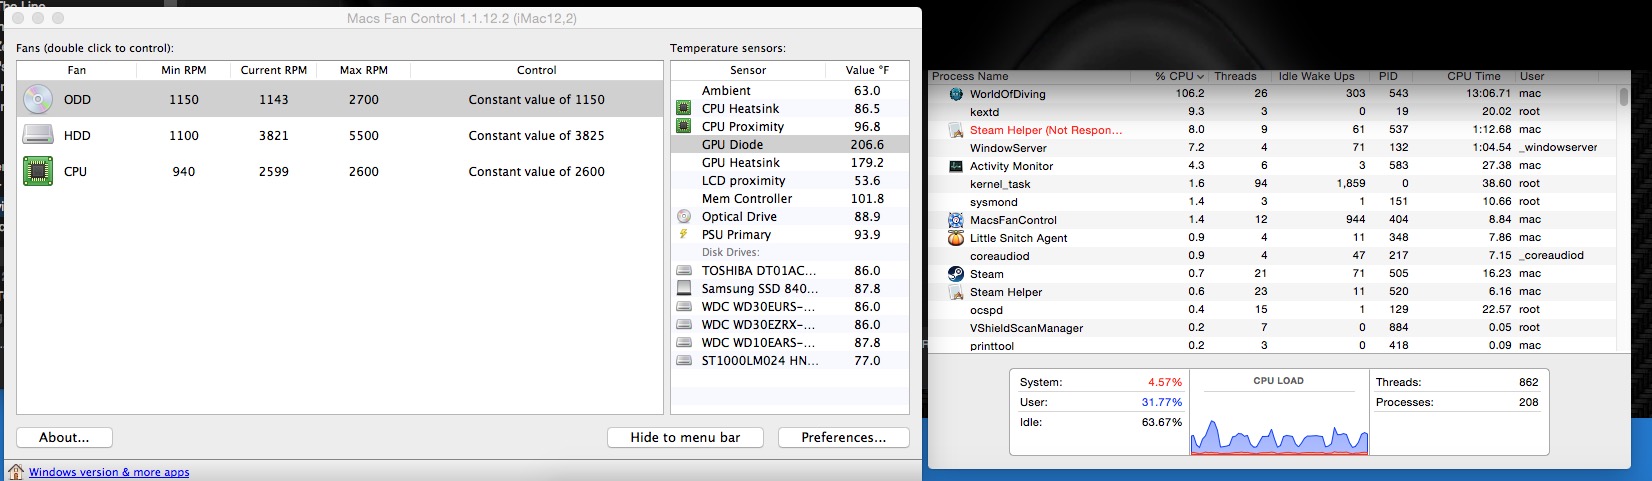Click the Sensor column header
1652x481 pixels.
click(748, 70)
